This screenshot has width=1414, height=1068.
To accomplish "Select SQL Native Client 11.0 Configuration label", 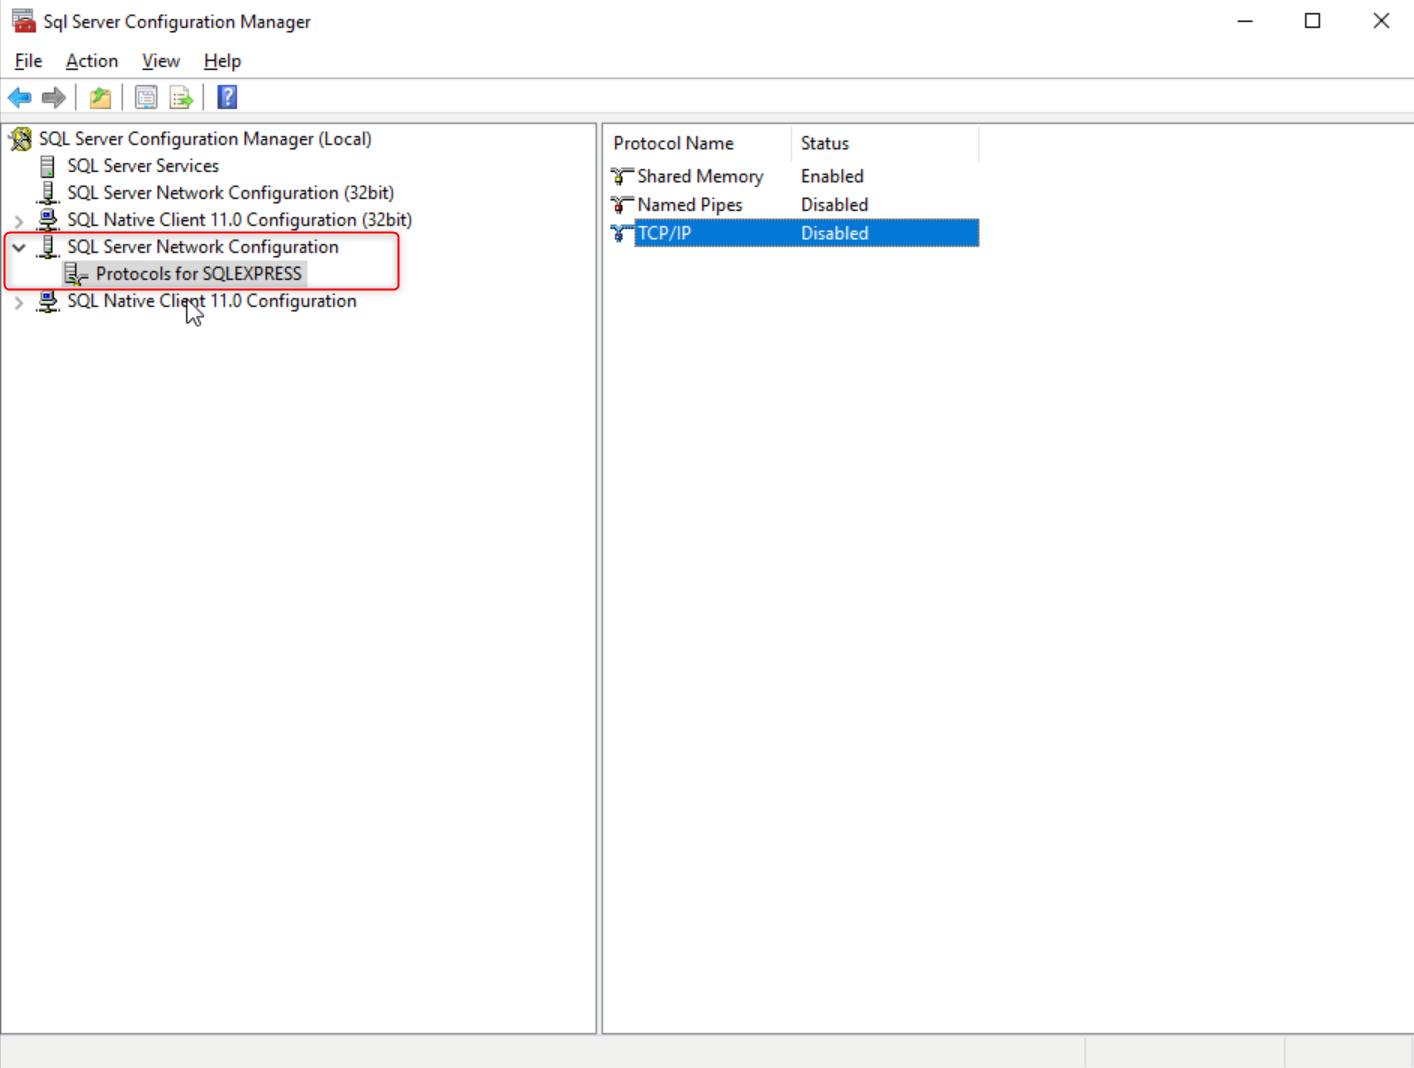I will click(x=212, y=301).
